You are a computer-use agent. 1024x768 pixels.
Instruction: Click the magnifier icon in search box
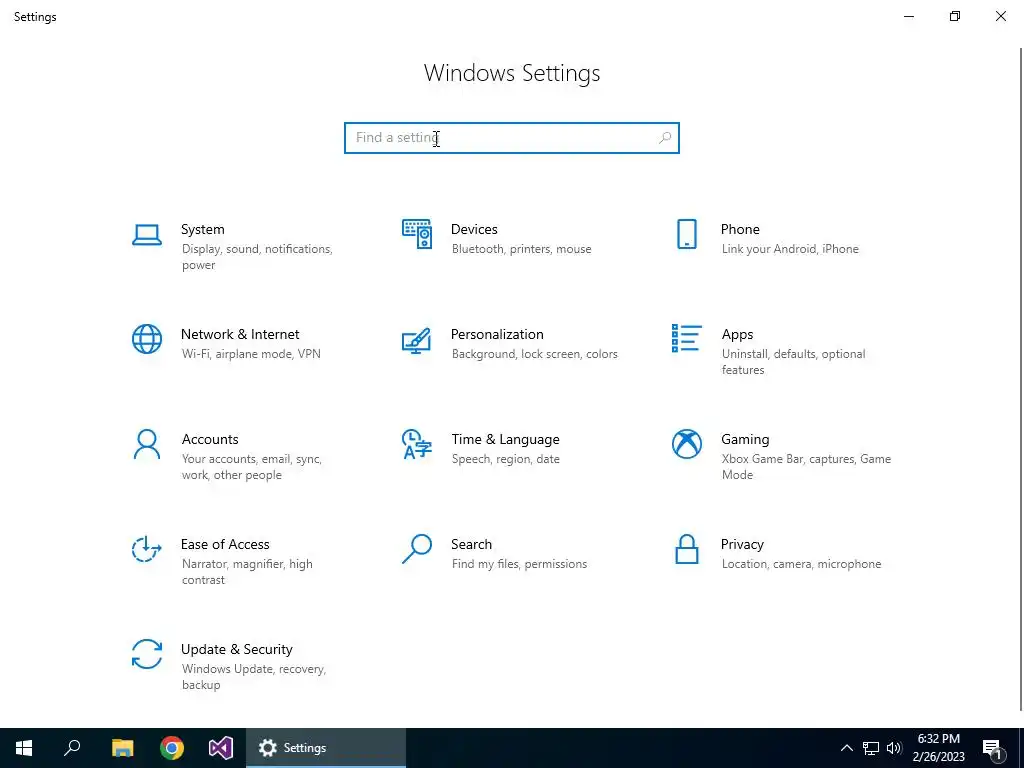click(x=665, y=138)
